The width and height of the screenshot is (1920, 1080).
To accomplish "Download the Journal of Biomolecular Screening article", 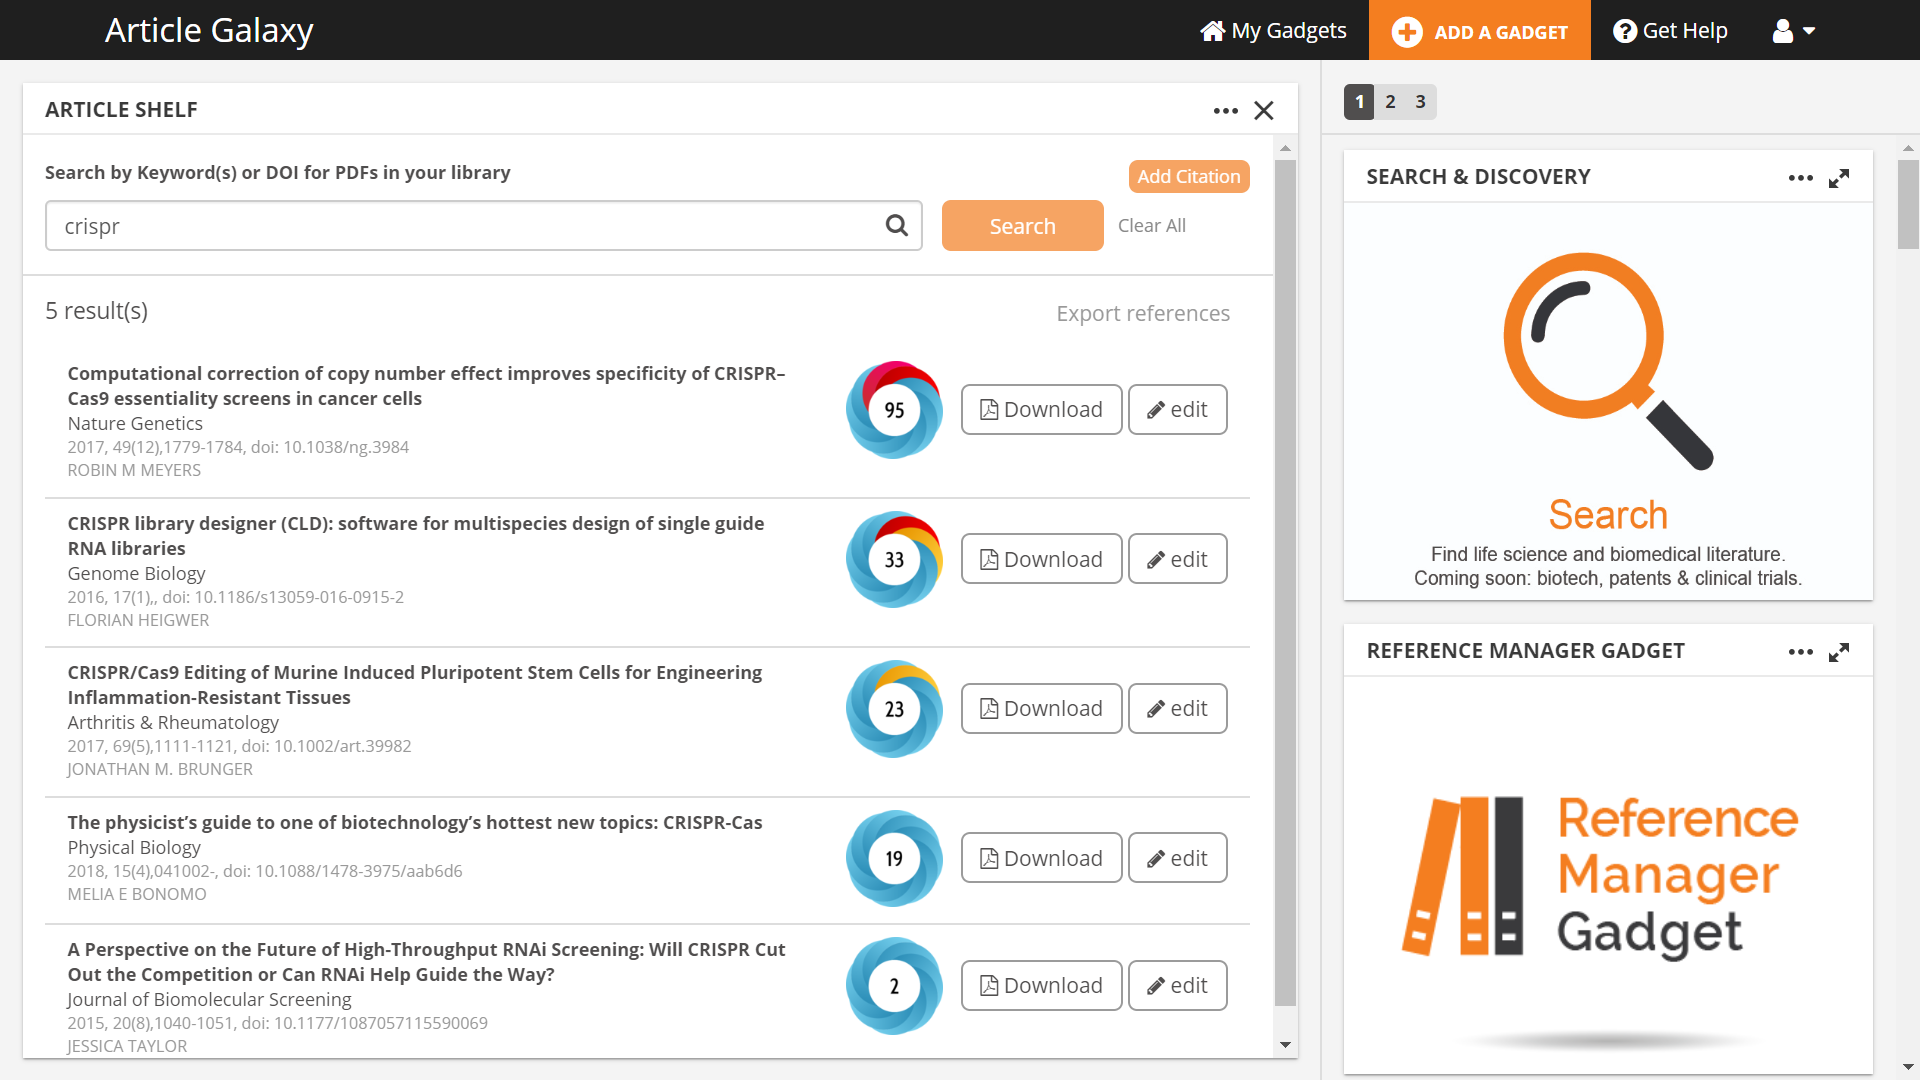I will pyautogui.click(x=1041, y=986).
